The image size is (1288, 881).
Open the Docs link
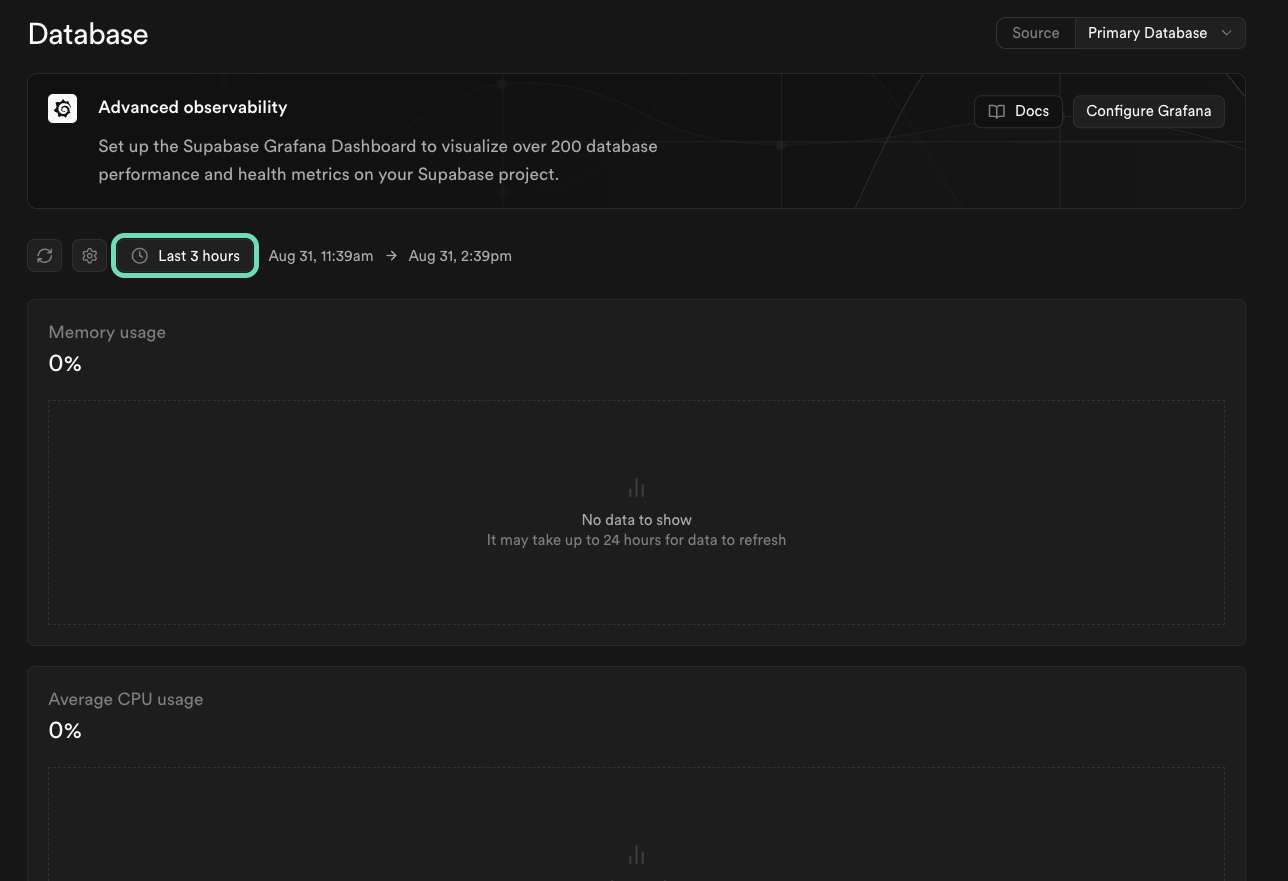[x=1018, y=111]
